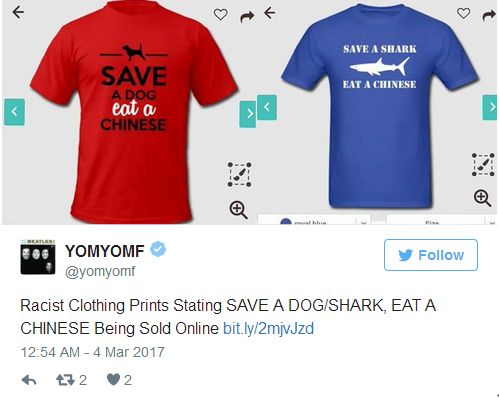Reply to the tweet
Screen dimensions: 499x409
(29, 380)
